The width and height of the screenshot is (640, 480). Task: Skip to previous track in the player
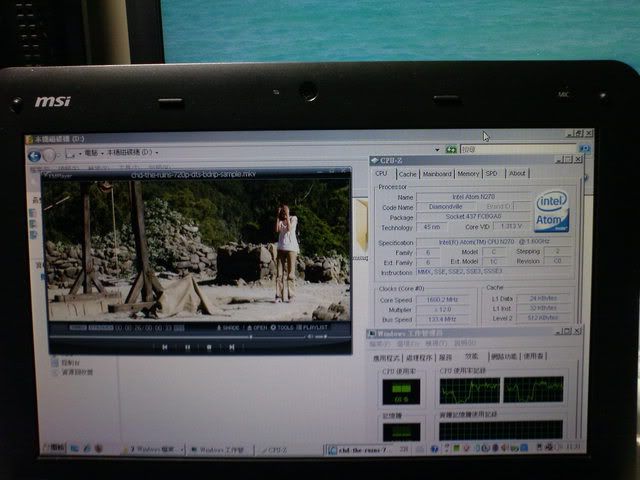(x=164, y=347)
